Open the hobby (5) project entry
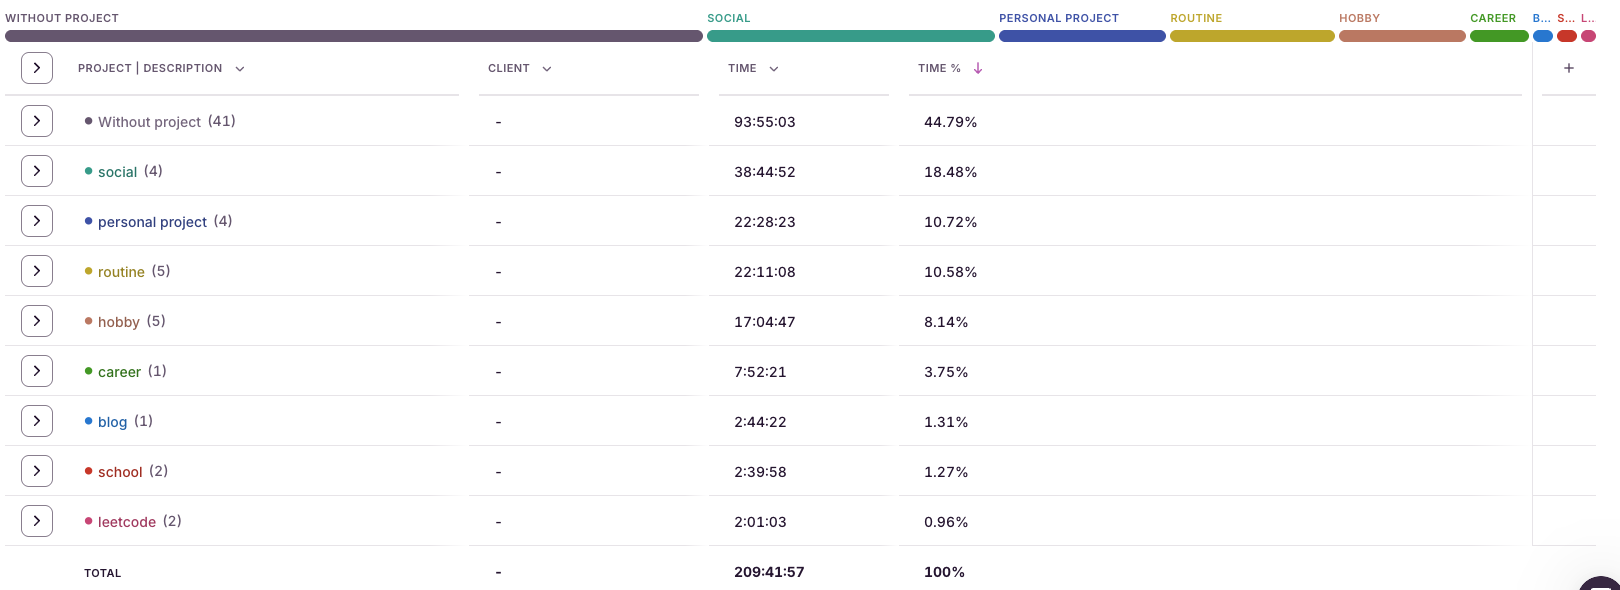Image resolution: width=1620 pixels, height=590 pixels. pos(125,321)
